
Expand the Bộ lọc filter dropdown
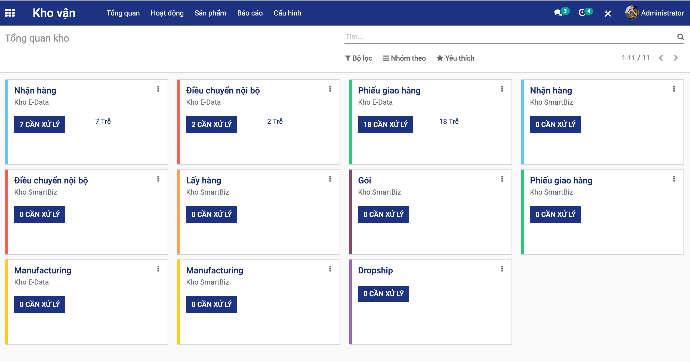tap(358, 58)
